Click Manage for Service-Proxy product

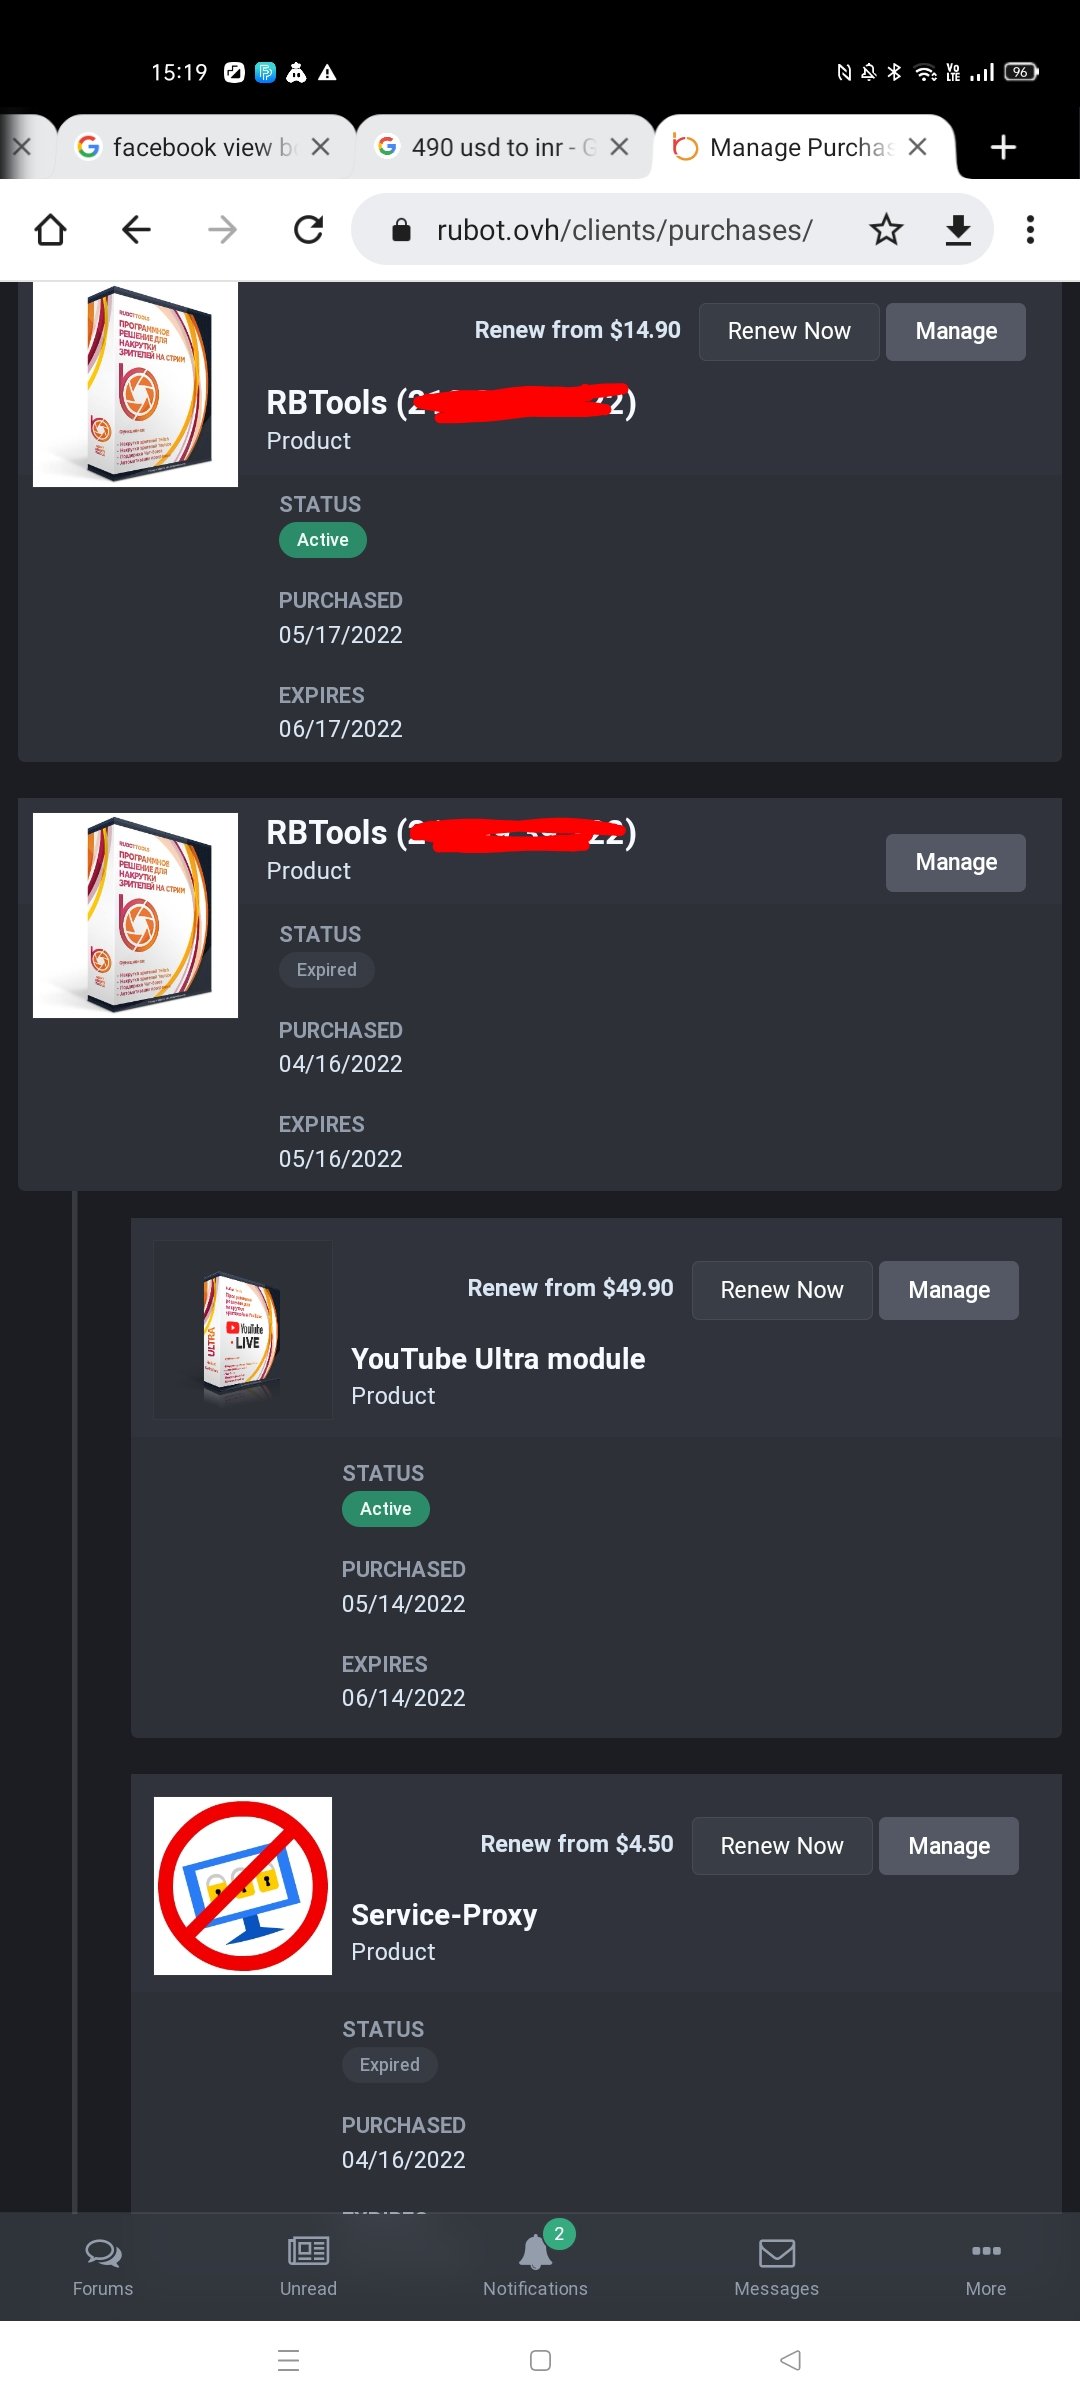(949, 1846)
